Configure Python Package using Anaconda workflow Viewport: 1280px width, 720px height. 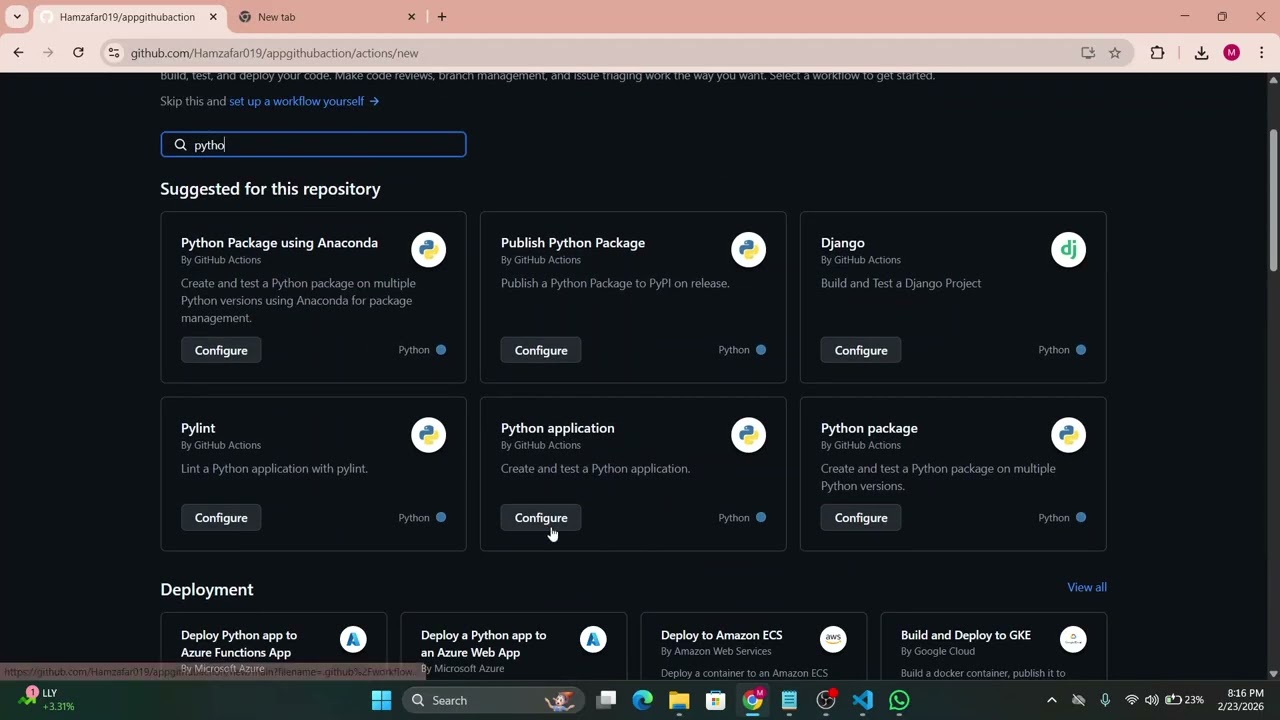221,350
